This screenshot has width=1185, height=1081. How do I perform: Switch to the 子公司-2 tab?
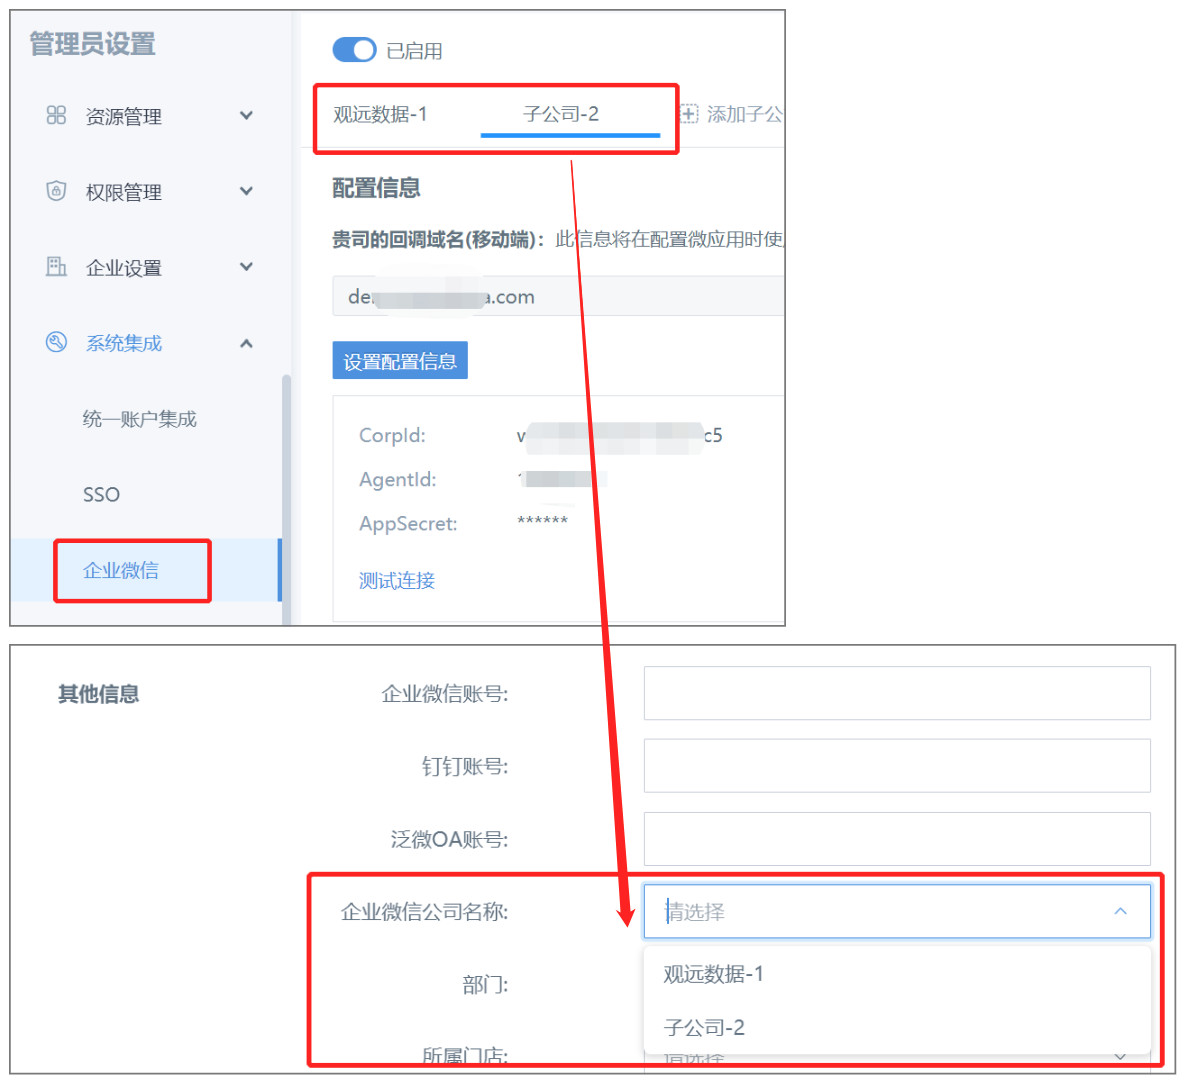561,114
